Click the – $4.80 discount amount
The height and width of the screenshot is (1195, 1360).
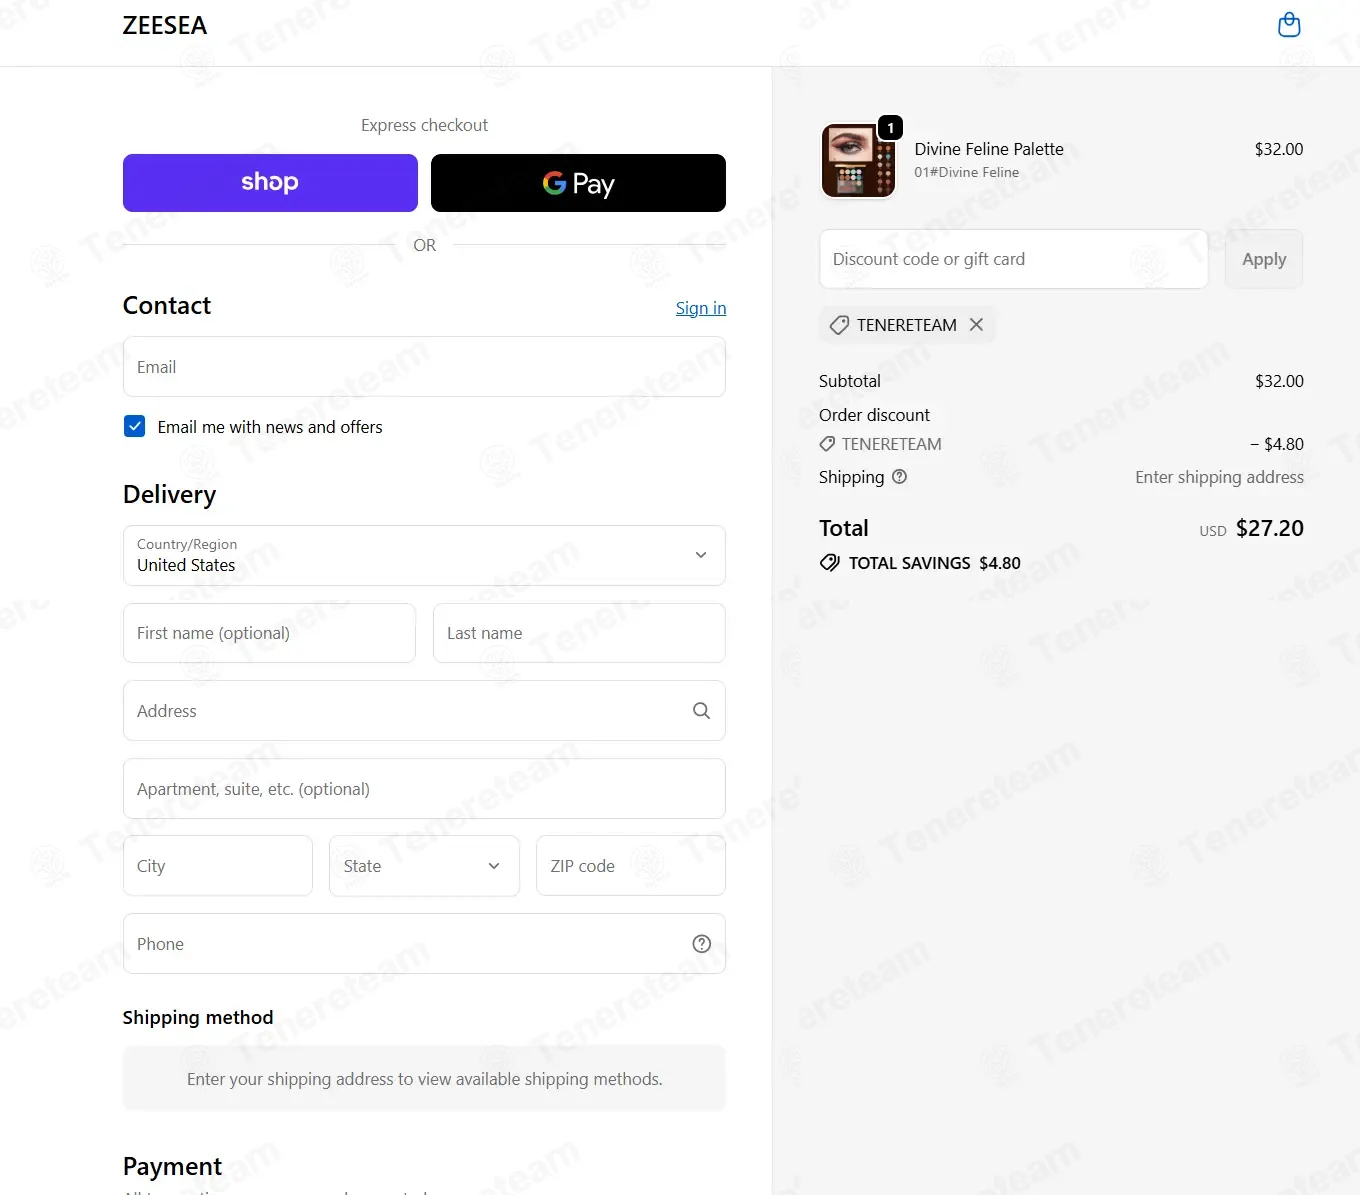click(x=1277, y=444)
